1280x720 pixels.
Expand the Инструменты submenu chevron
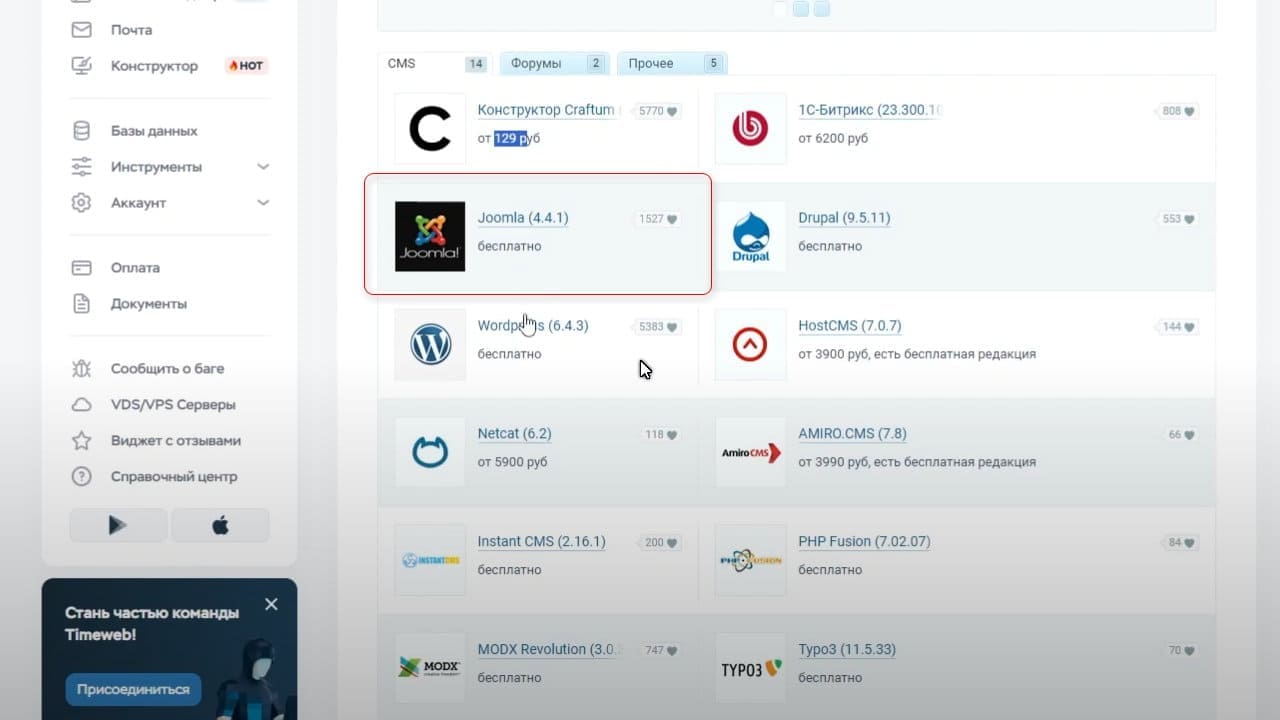(x=263, y=167)
